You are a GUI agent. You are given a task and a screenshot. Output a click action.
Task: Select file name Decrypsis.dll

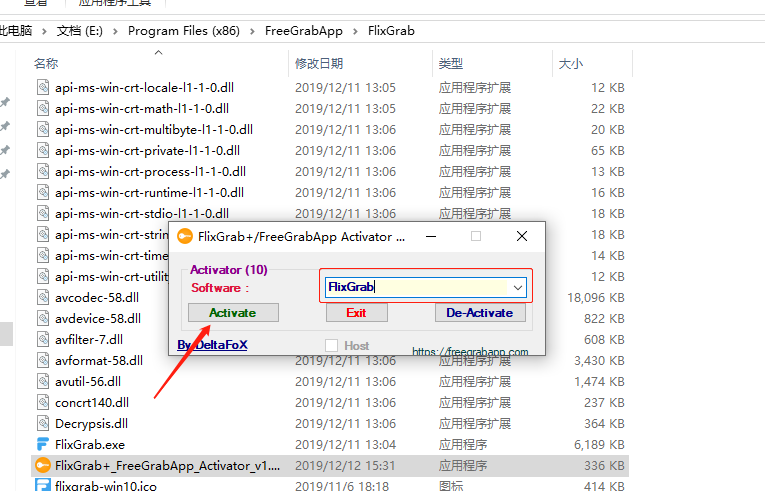pyautogui.click(x=91, y=423)
